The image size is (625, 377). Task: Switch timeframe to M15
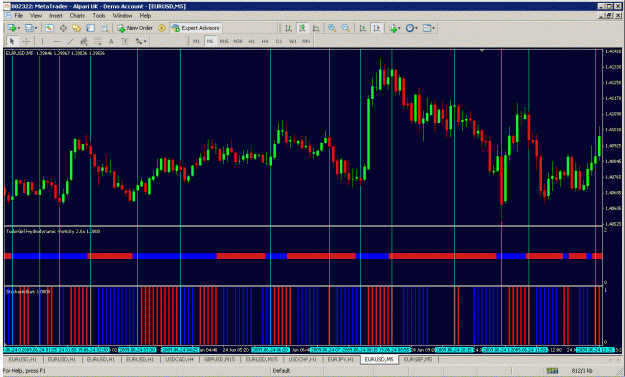[x=224, y=41]
